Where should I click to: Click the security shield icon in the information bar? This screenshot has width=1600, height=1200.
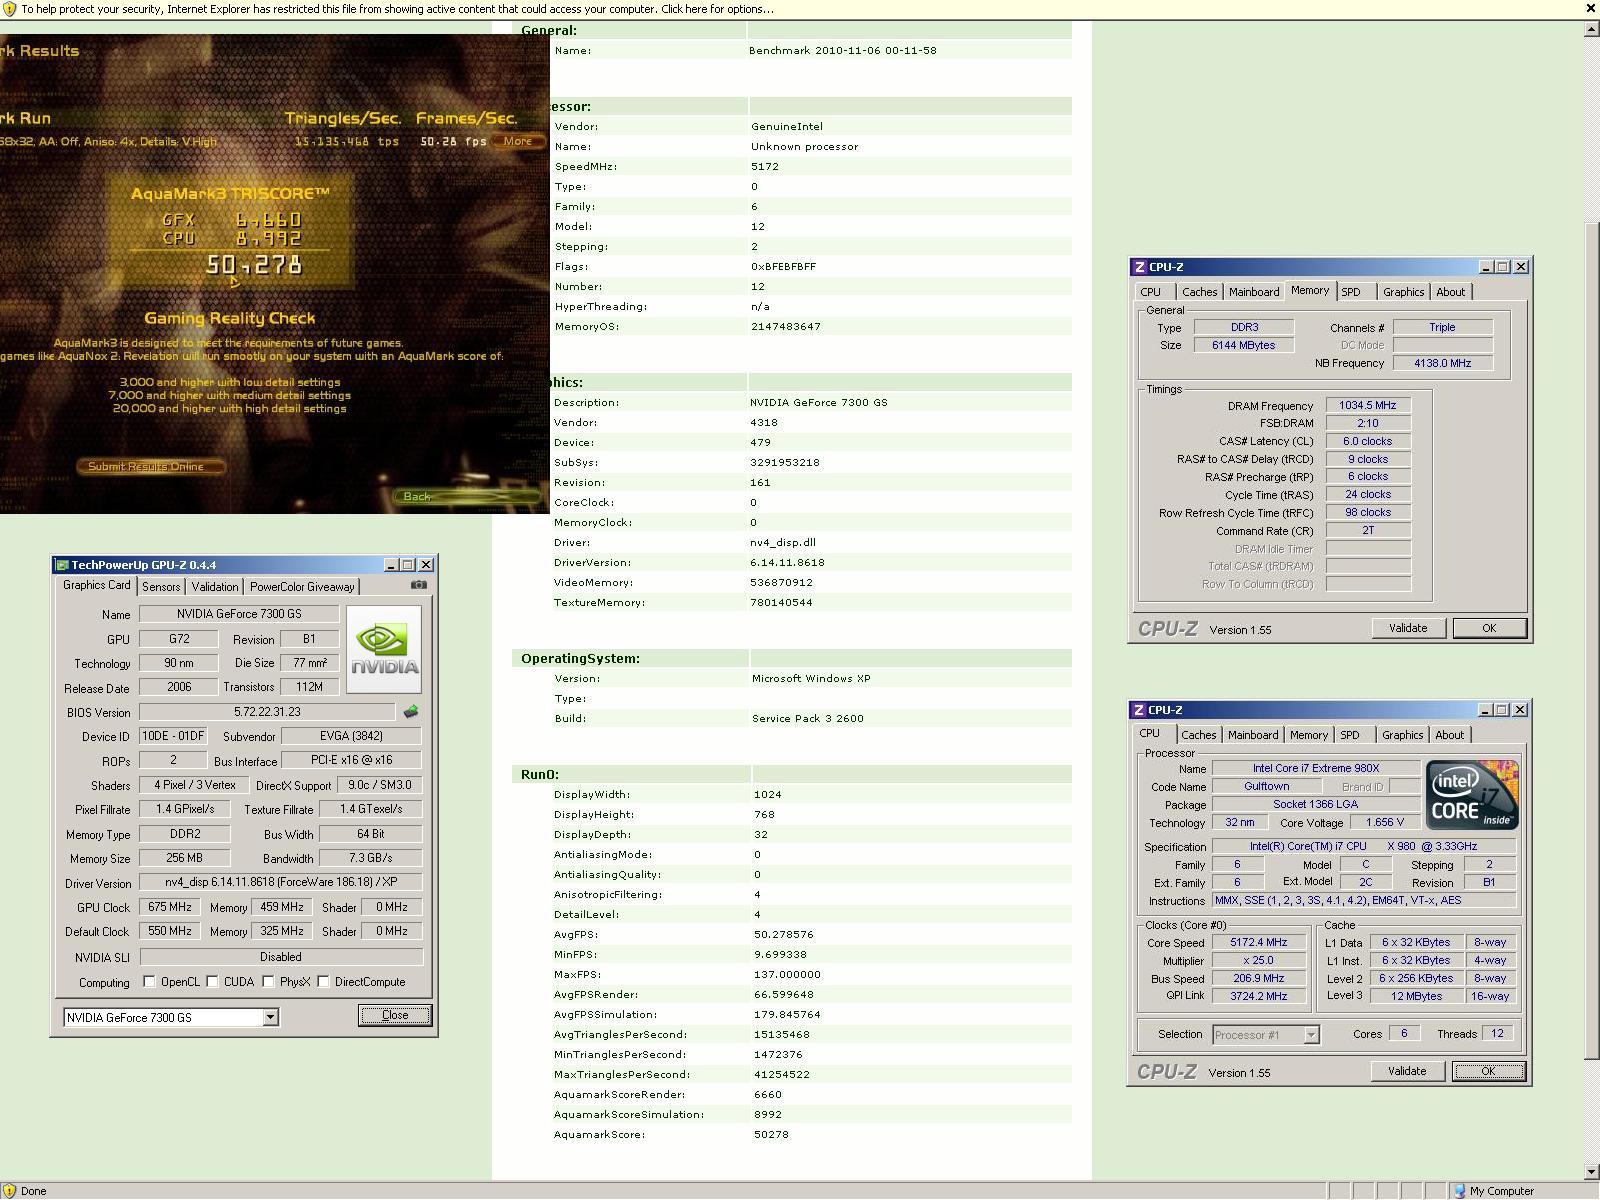coord(9,9)
